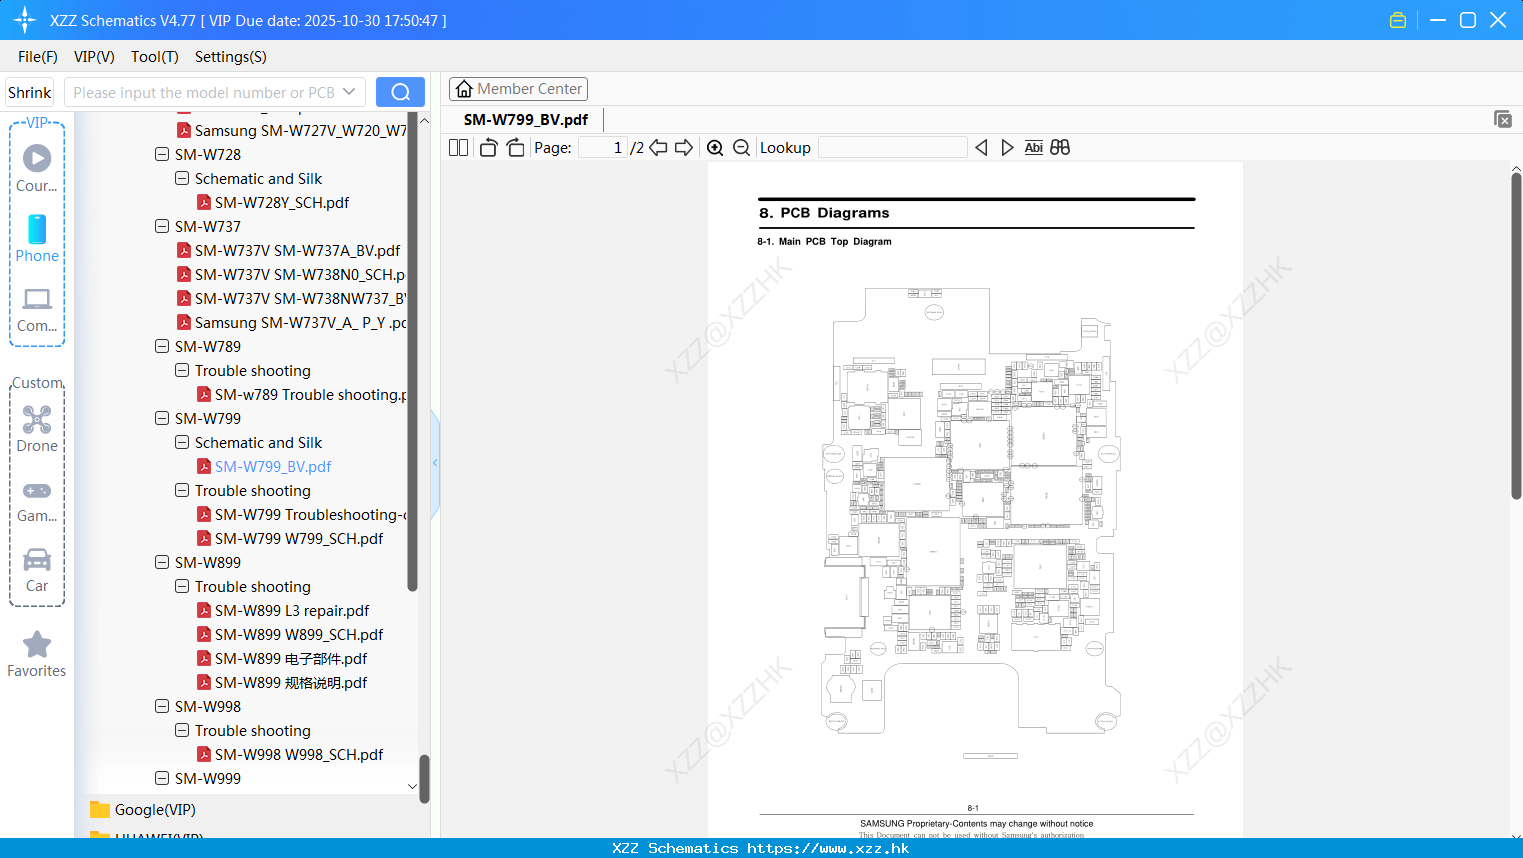Screen dimensions: 1523x858
Task: Zoom out of the PDF
Action: point(741,147)
